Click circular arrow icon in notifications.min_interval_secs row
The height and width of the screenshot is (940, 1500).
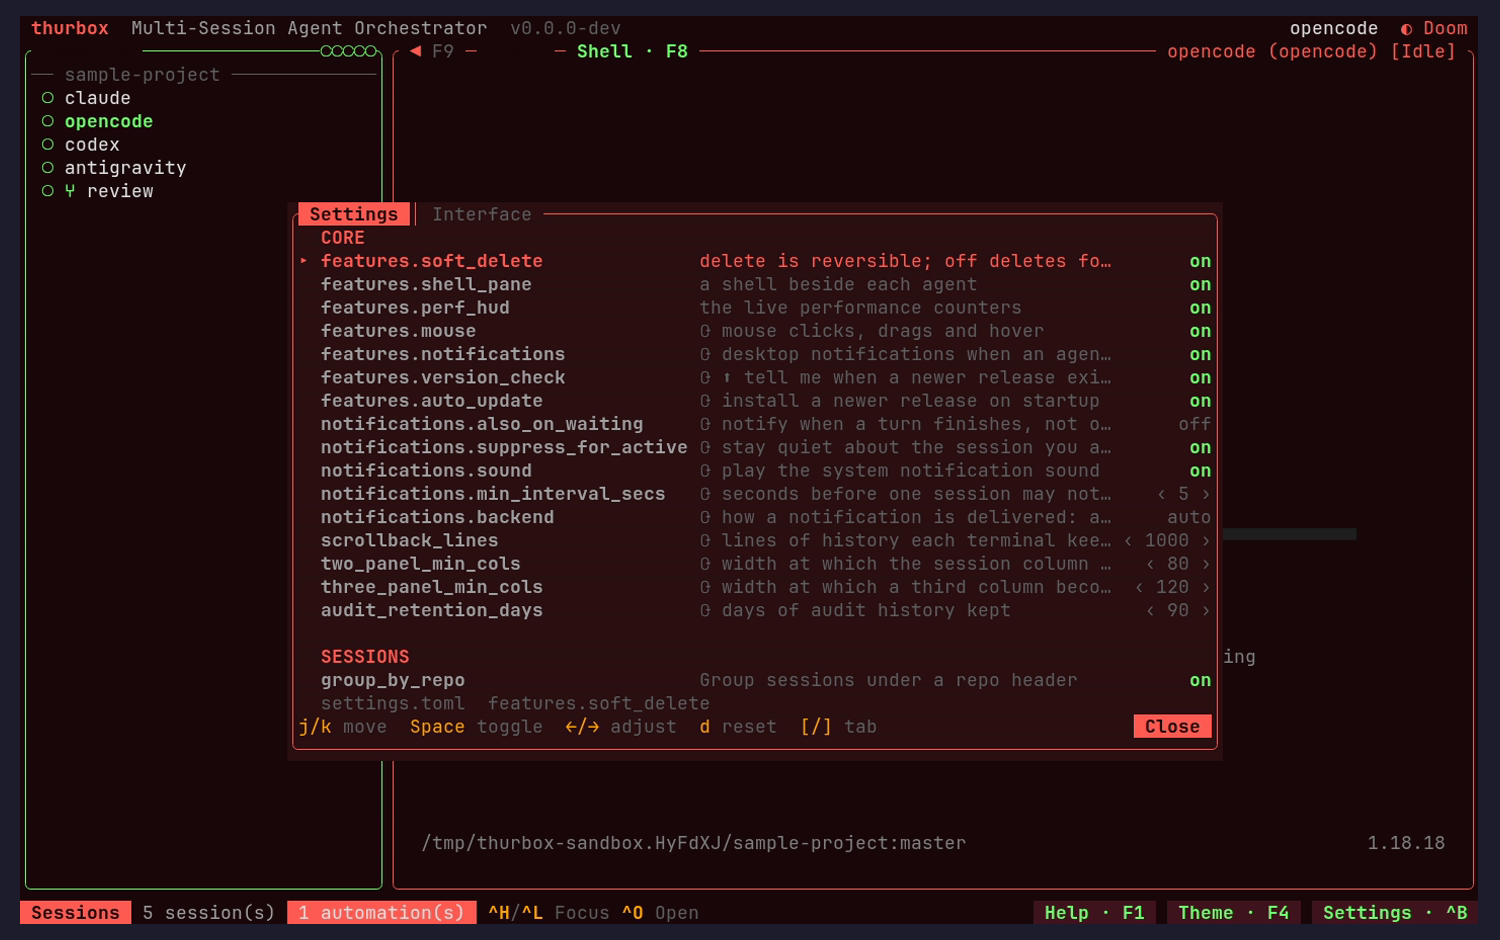coord(705,494)
